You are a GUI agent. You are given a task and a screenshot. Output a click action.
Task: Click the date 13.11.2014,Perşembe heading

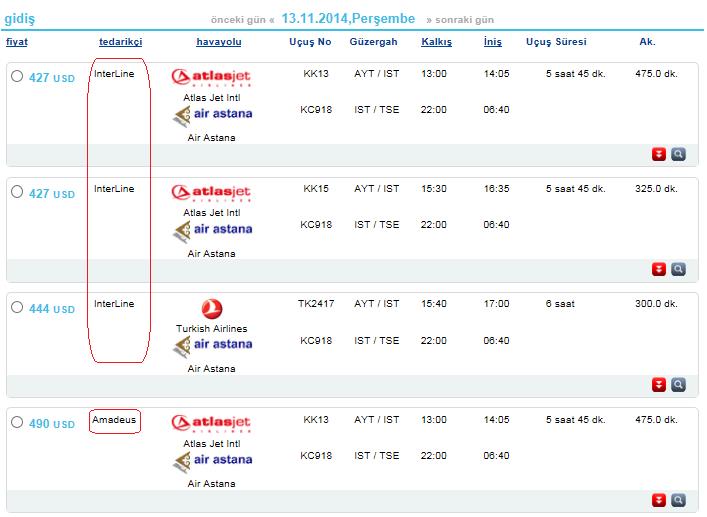point(348,18)
